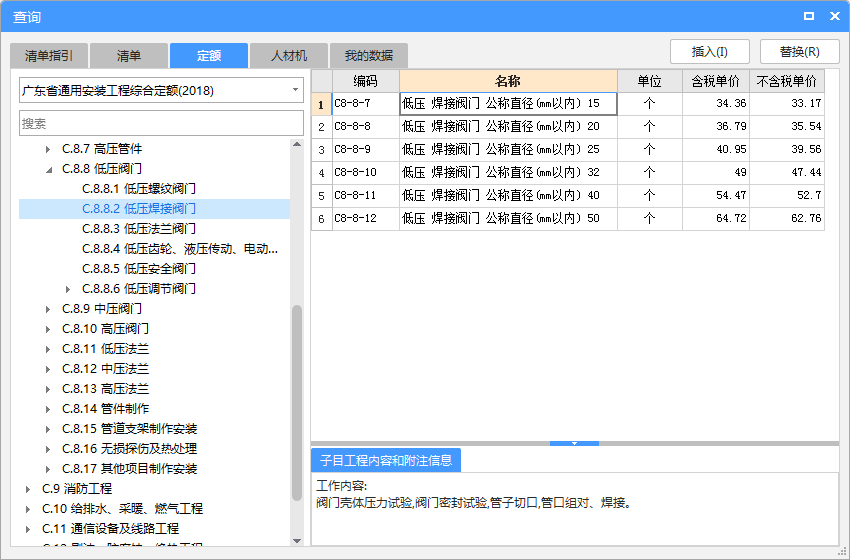This screenshot has width=850, height=560.
Task: Select code cell C8-8-11
Action: pyautogui.click(x=365, y=196)
